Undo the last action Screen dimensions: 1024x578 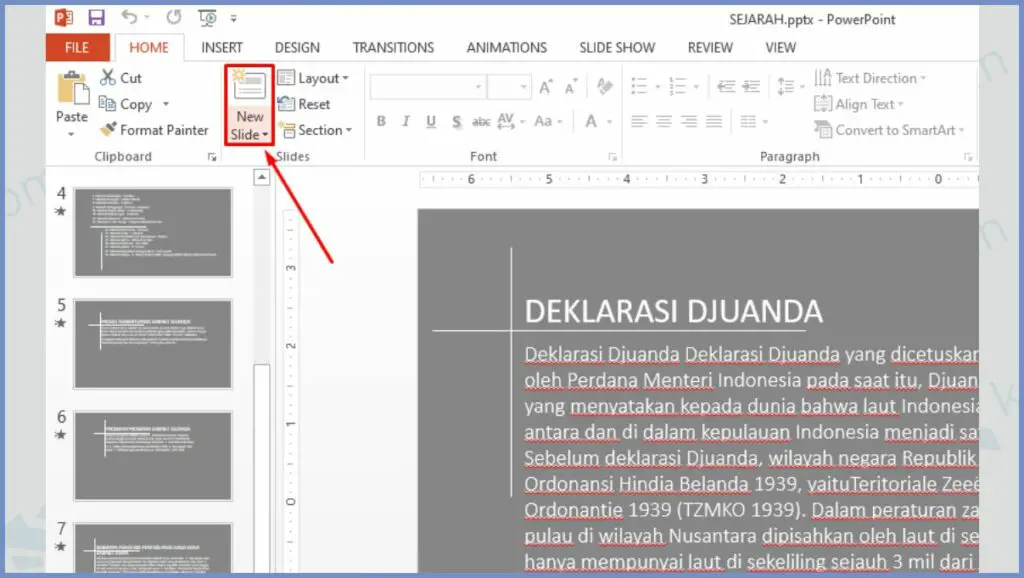[129, 18]
